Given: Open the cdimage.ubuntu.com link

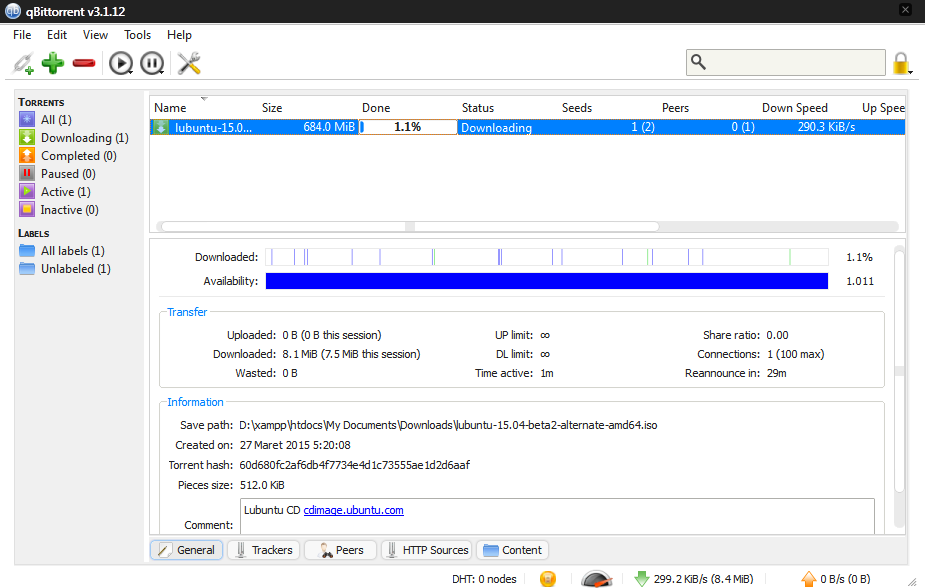Looking at the screenshot, I should (353, 510).
